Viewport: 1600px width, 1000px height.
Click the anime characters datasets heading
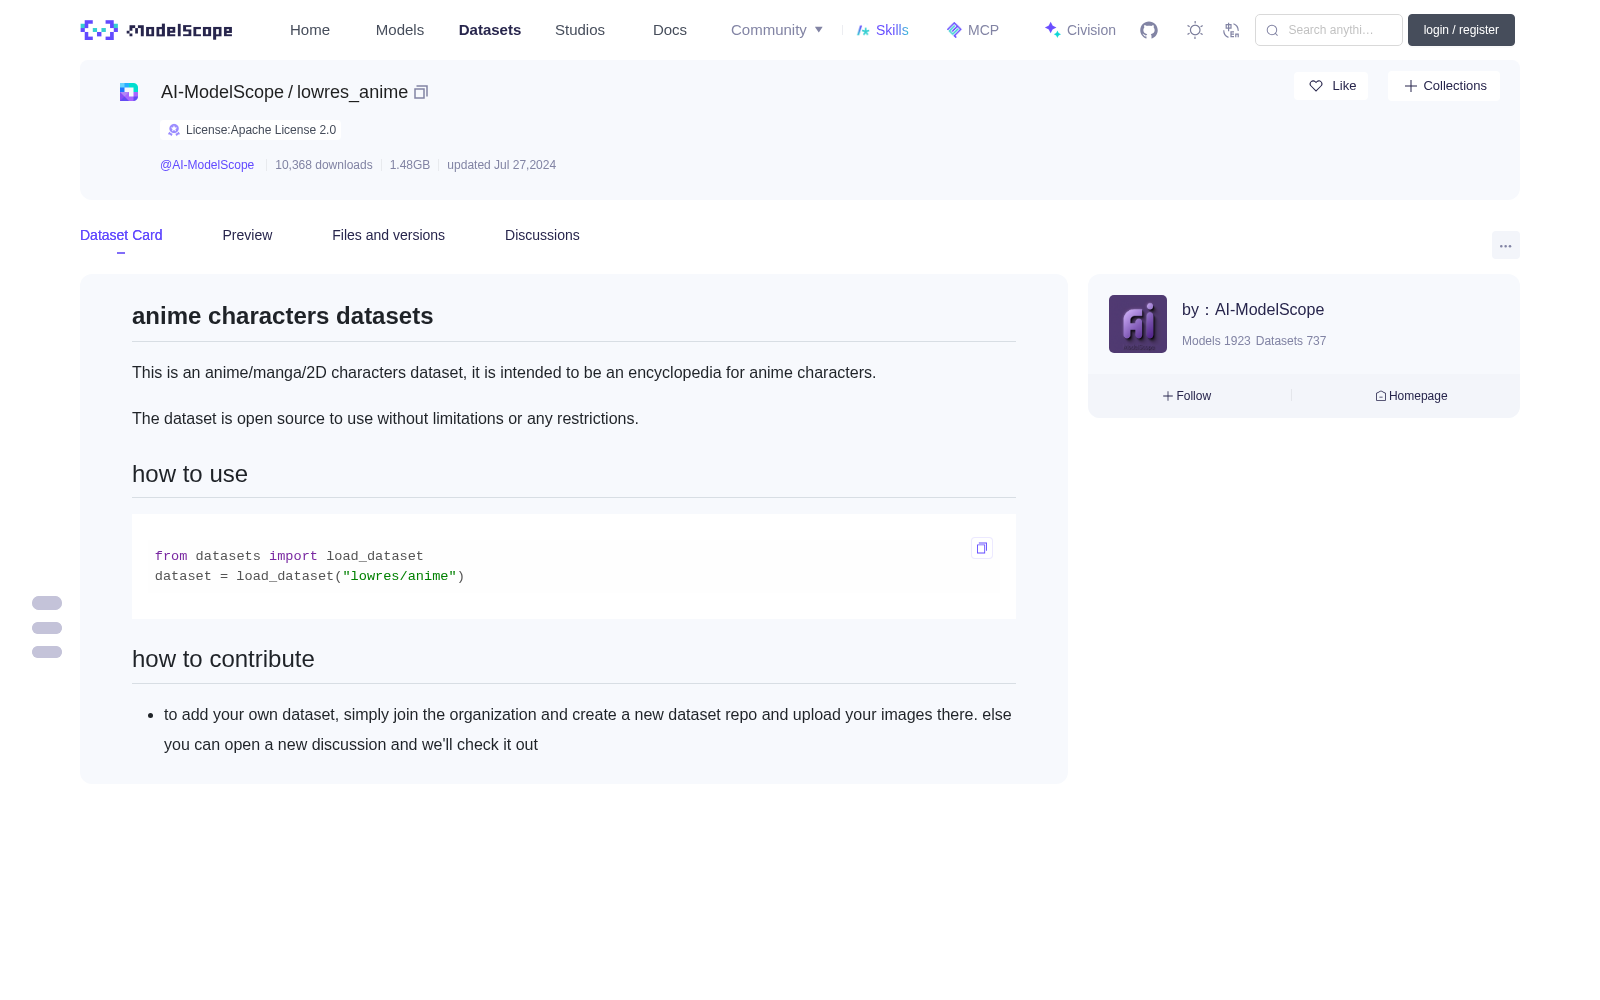(283, 316)
